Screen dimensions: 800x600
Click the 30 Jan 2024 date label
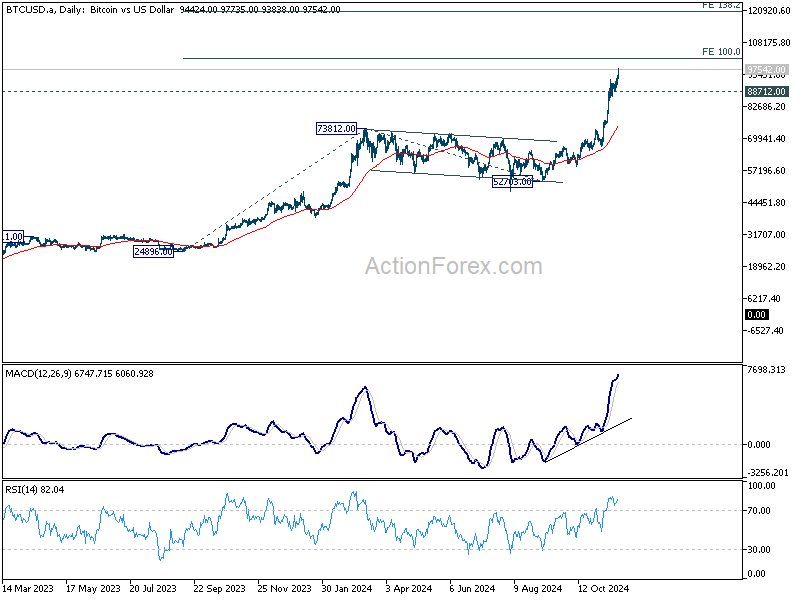(347, 588)
